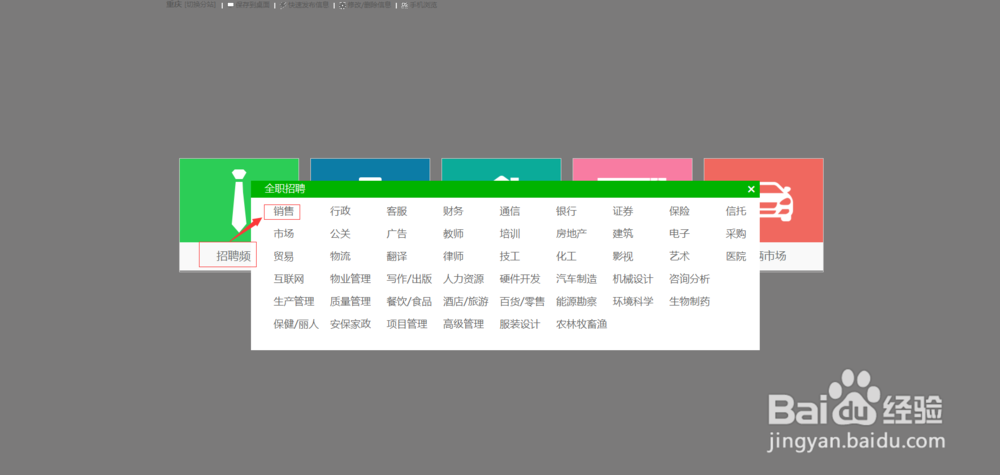Select the 百货/零售 category
The width and height of the screenshot is (1000, 475).
tap(522, 302)
